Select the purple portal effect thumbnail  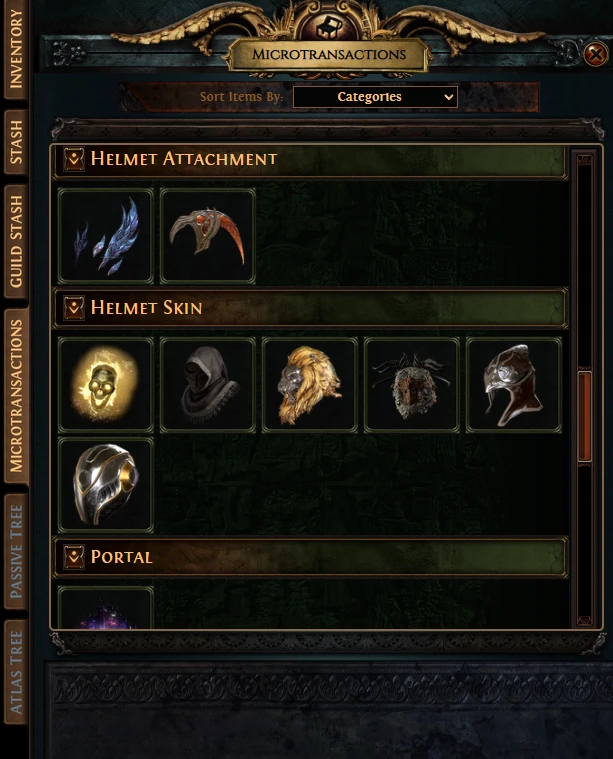(x=106, y=608)
